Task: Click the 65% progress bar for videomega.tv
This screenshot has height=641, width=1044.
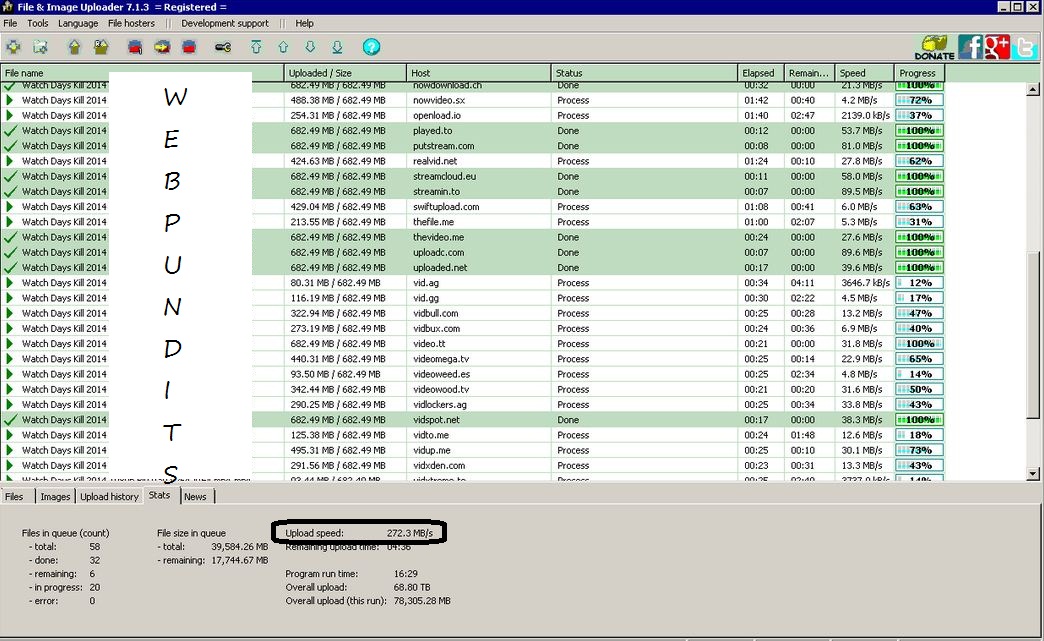Action: (919, 359)
